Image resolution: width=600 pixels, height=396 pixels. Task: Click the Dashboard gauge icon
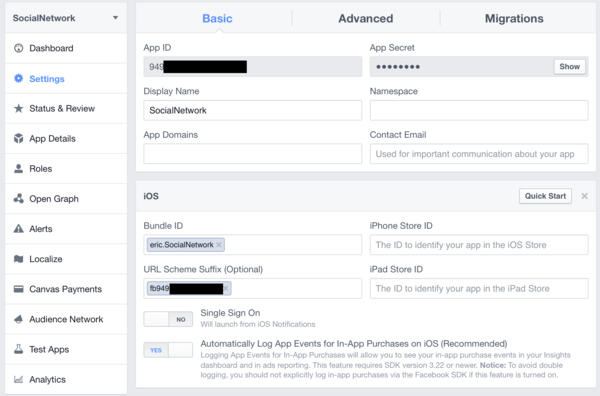[x=18, y=48]
